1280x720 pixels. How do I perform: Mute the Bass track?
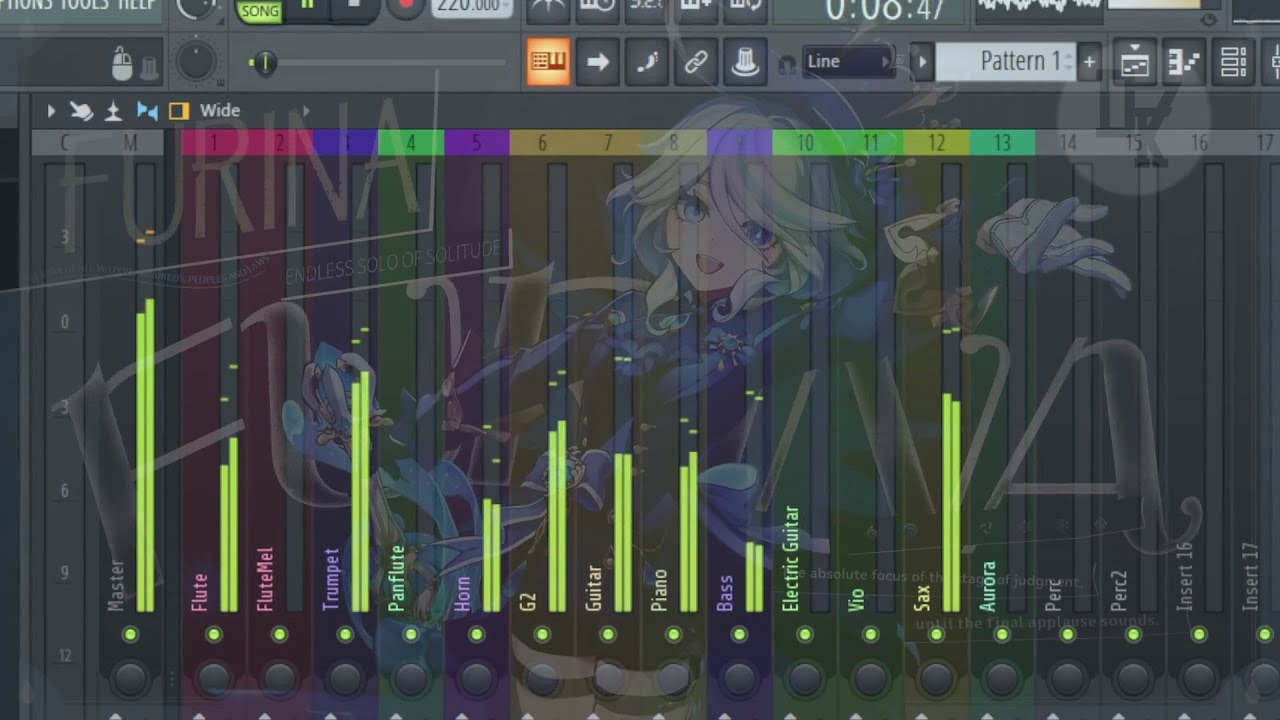pos(739,635)
